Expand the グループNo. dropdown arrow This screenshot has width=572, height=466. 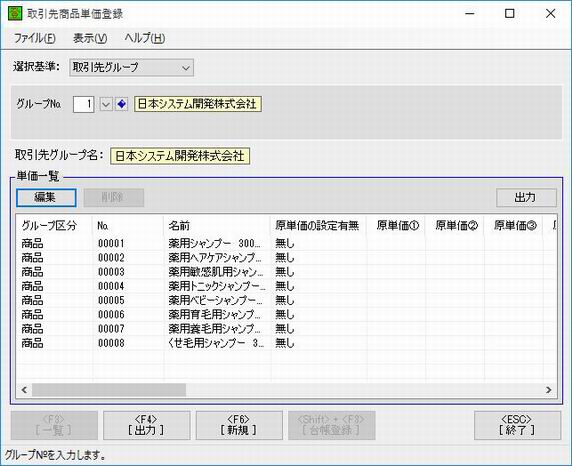tap(105, 104)
